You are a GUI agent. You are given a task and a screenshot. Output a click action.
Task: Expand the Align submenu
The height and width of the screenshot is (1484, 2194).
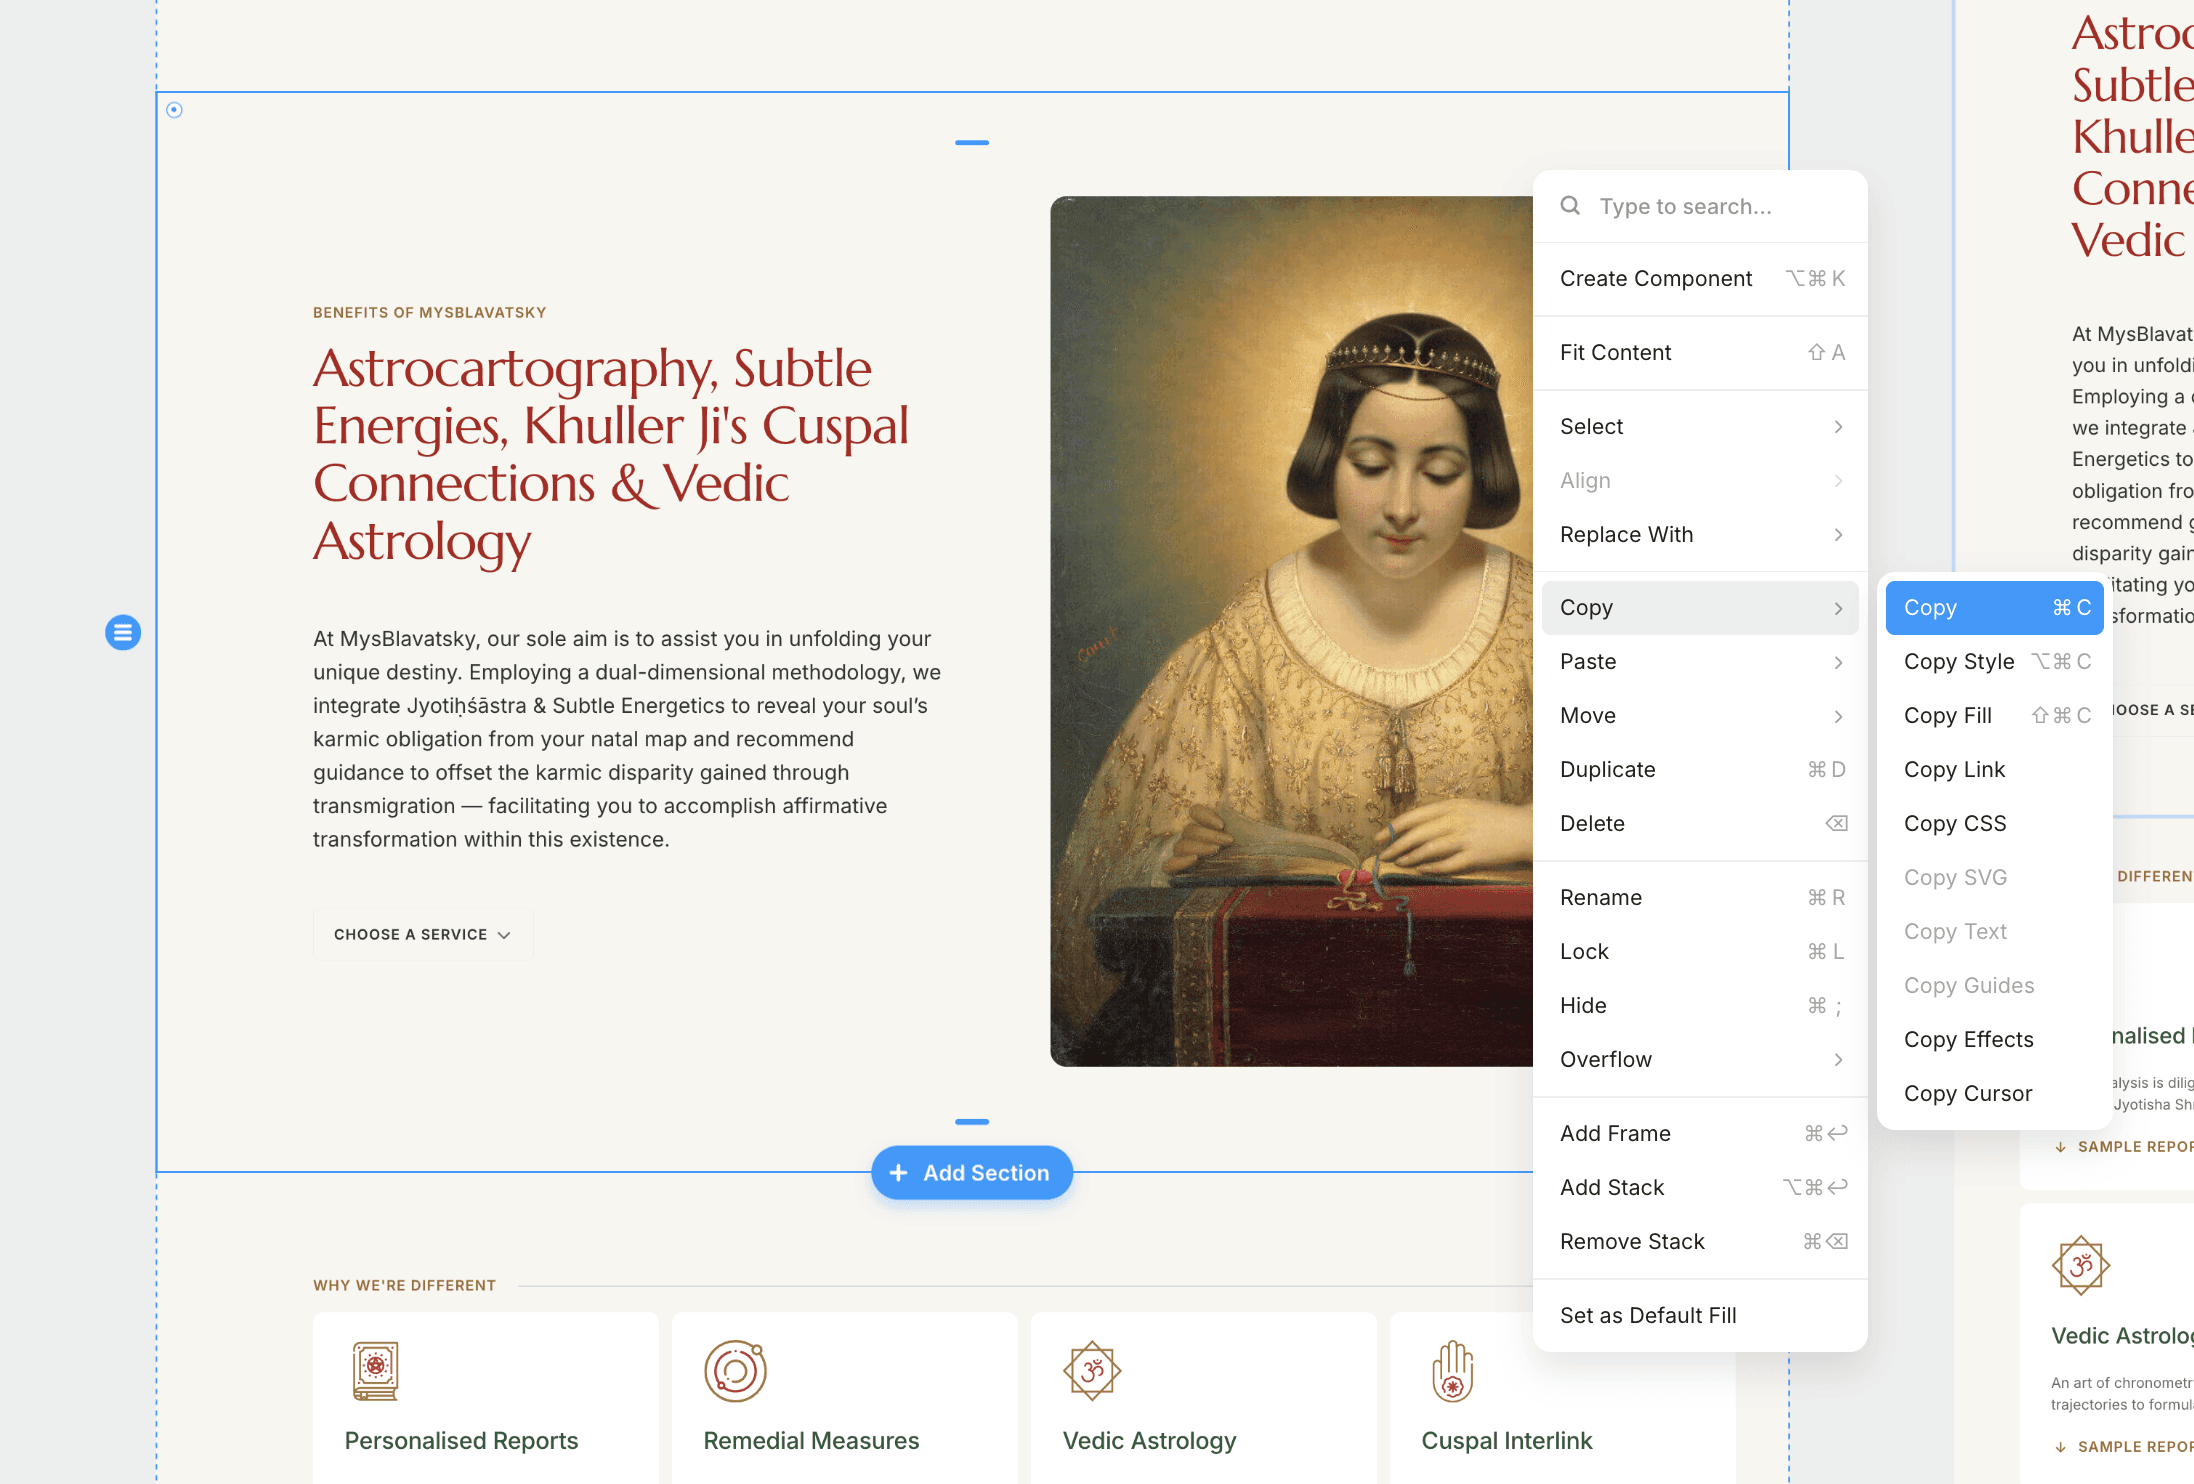(x=1700, y=481)
